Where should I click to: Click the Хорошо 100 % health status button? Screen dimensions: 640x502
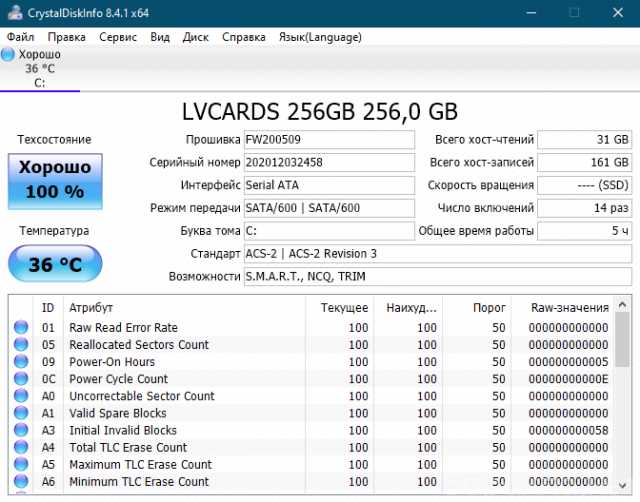pyautogui.click(x=55, y=181)
